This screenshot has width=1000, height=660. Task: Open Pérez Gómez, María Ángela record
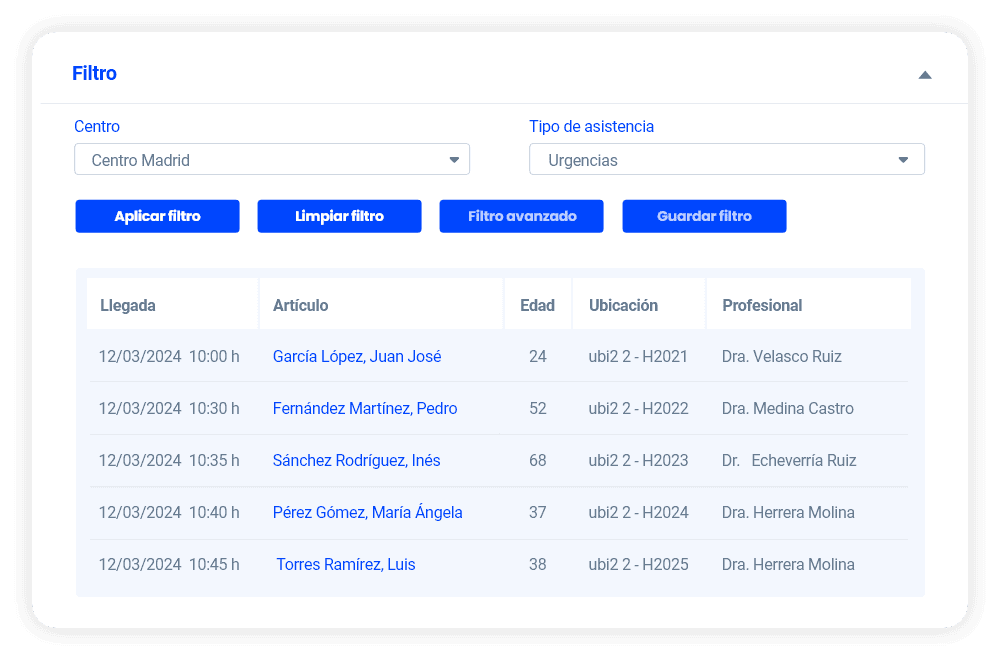(367, 512)
